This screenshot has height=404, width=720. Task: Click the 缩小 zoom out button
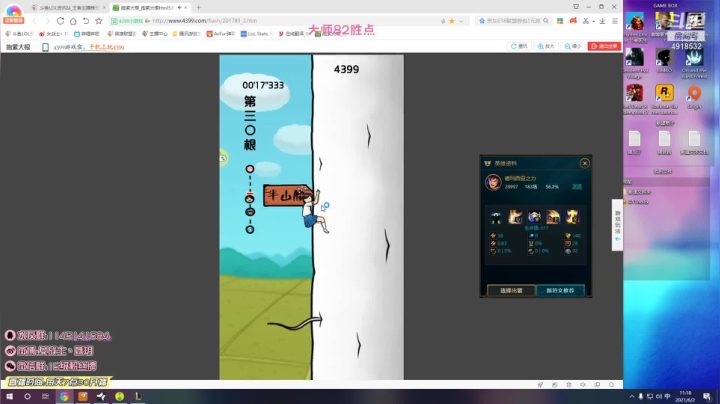click(x=573, y=46)
